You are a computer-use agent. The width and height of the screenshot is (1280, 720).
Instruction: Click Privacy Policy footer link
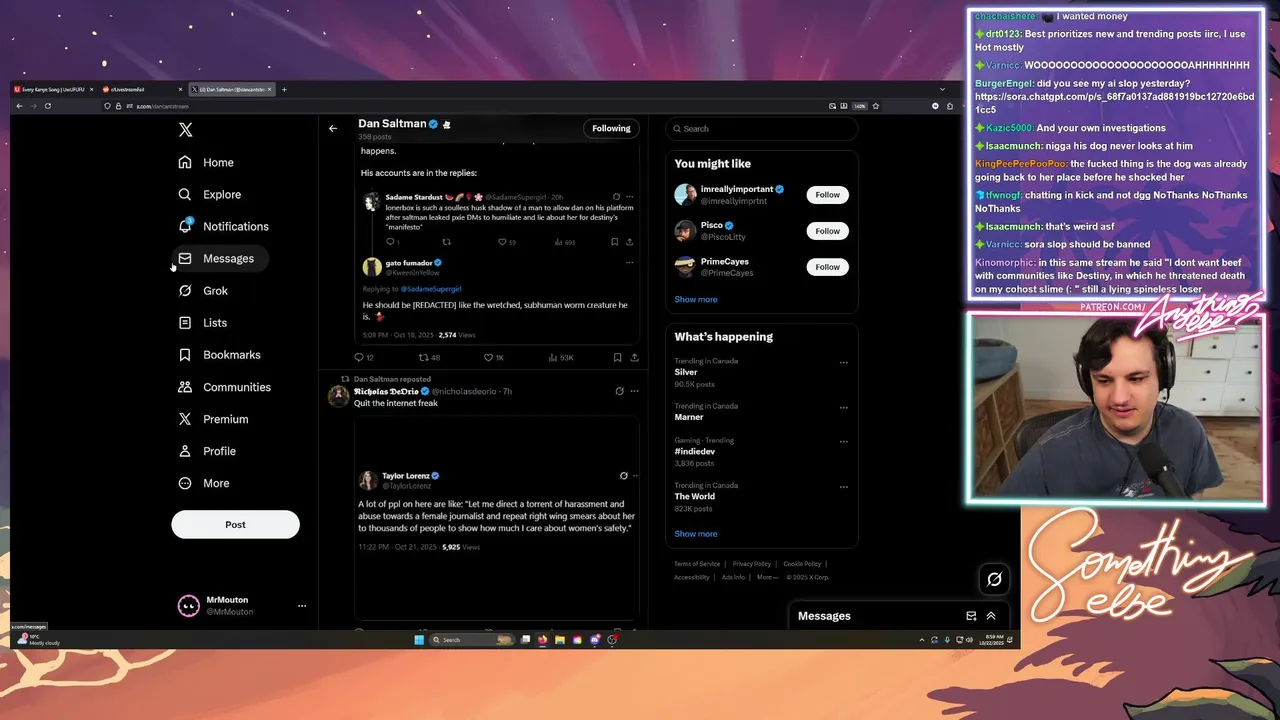[751, 564]
